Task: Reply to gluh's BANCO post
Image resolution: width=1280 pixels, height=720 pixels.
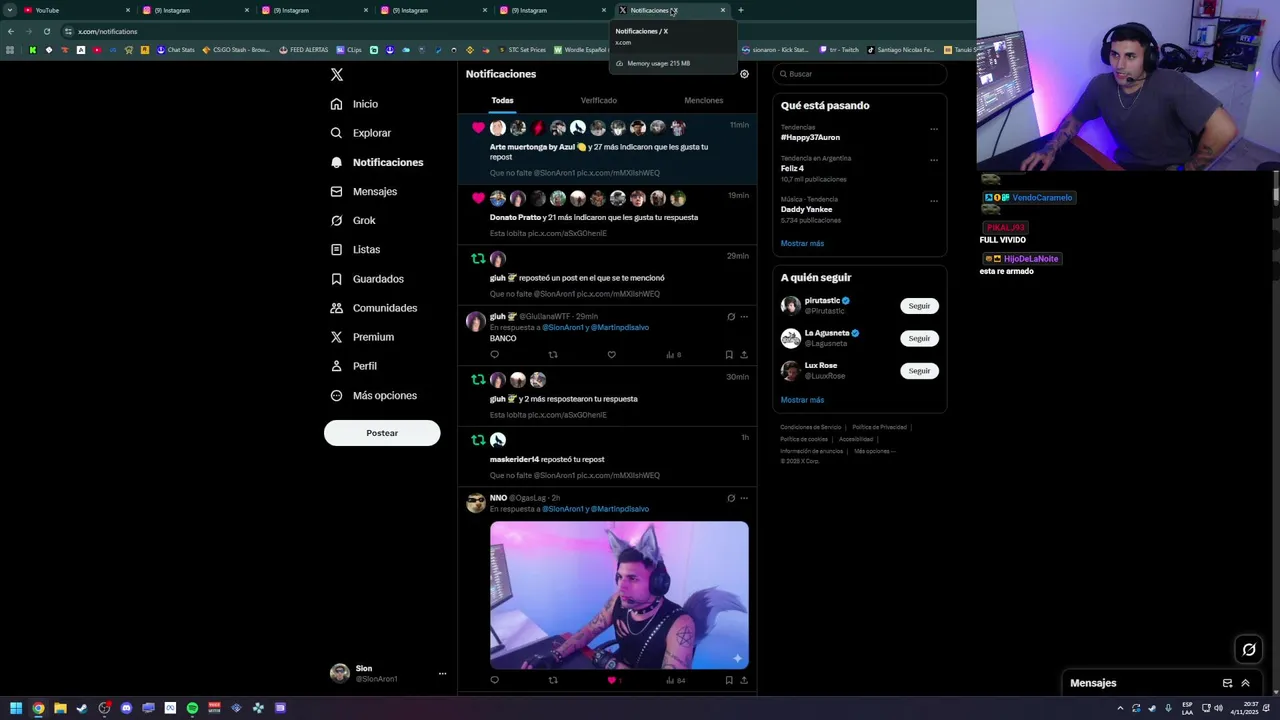Action: (494, 354)
